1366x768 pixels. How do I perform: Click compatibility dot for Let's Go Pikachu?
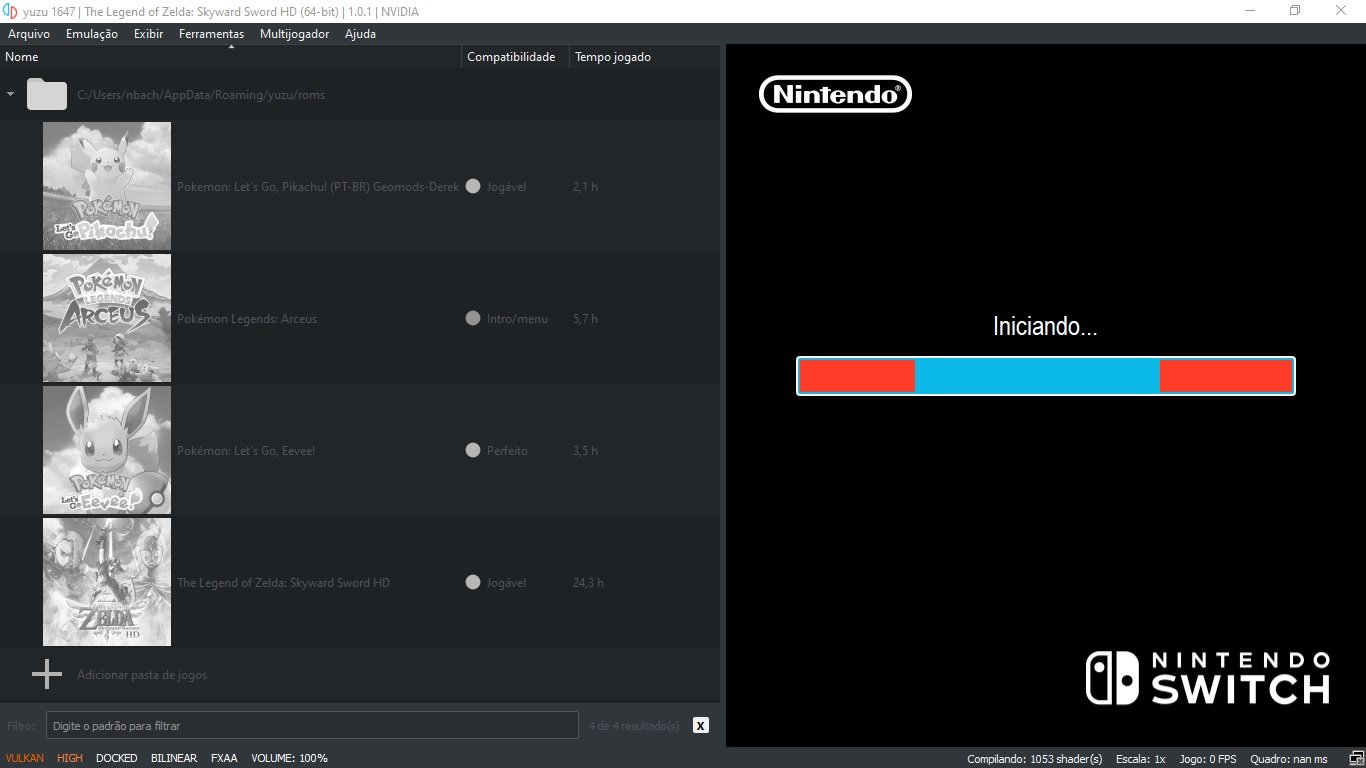pos(473,186)
